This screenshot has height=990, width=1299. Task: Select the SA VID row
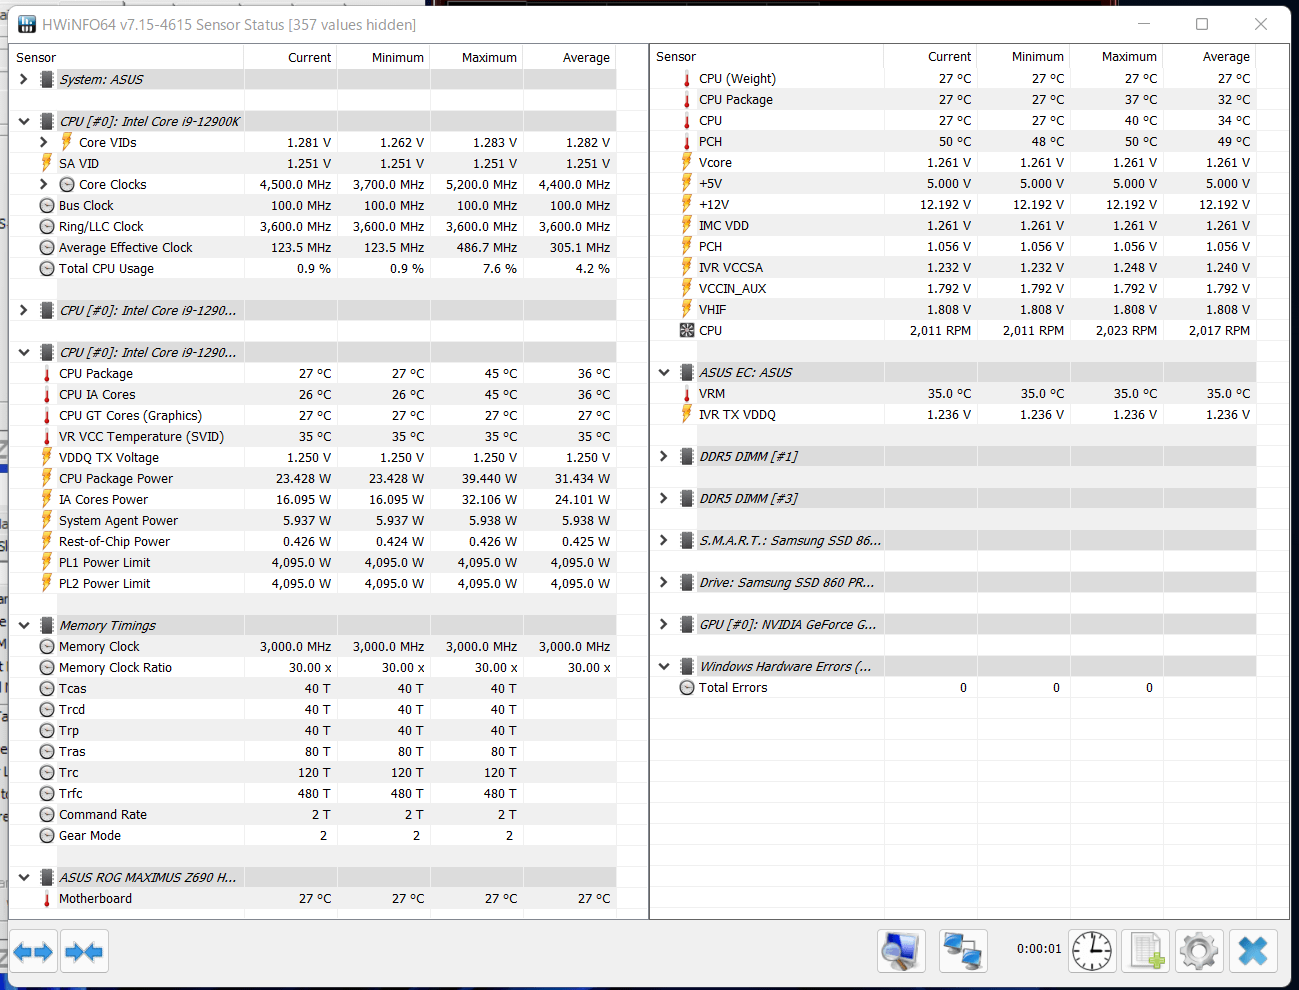[313, 163]
